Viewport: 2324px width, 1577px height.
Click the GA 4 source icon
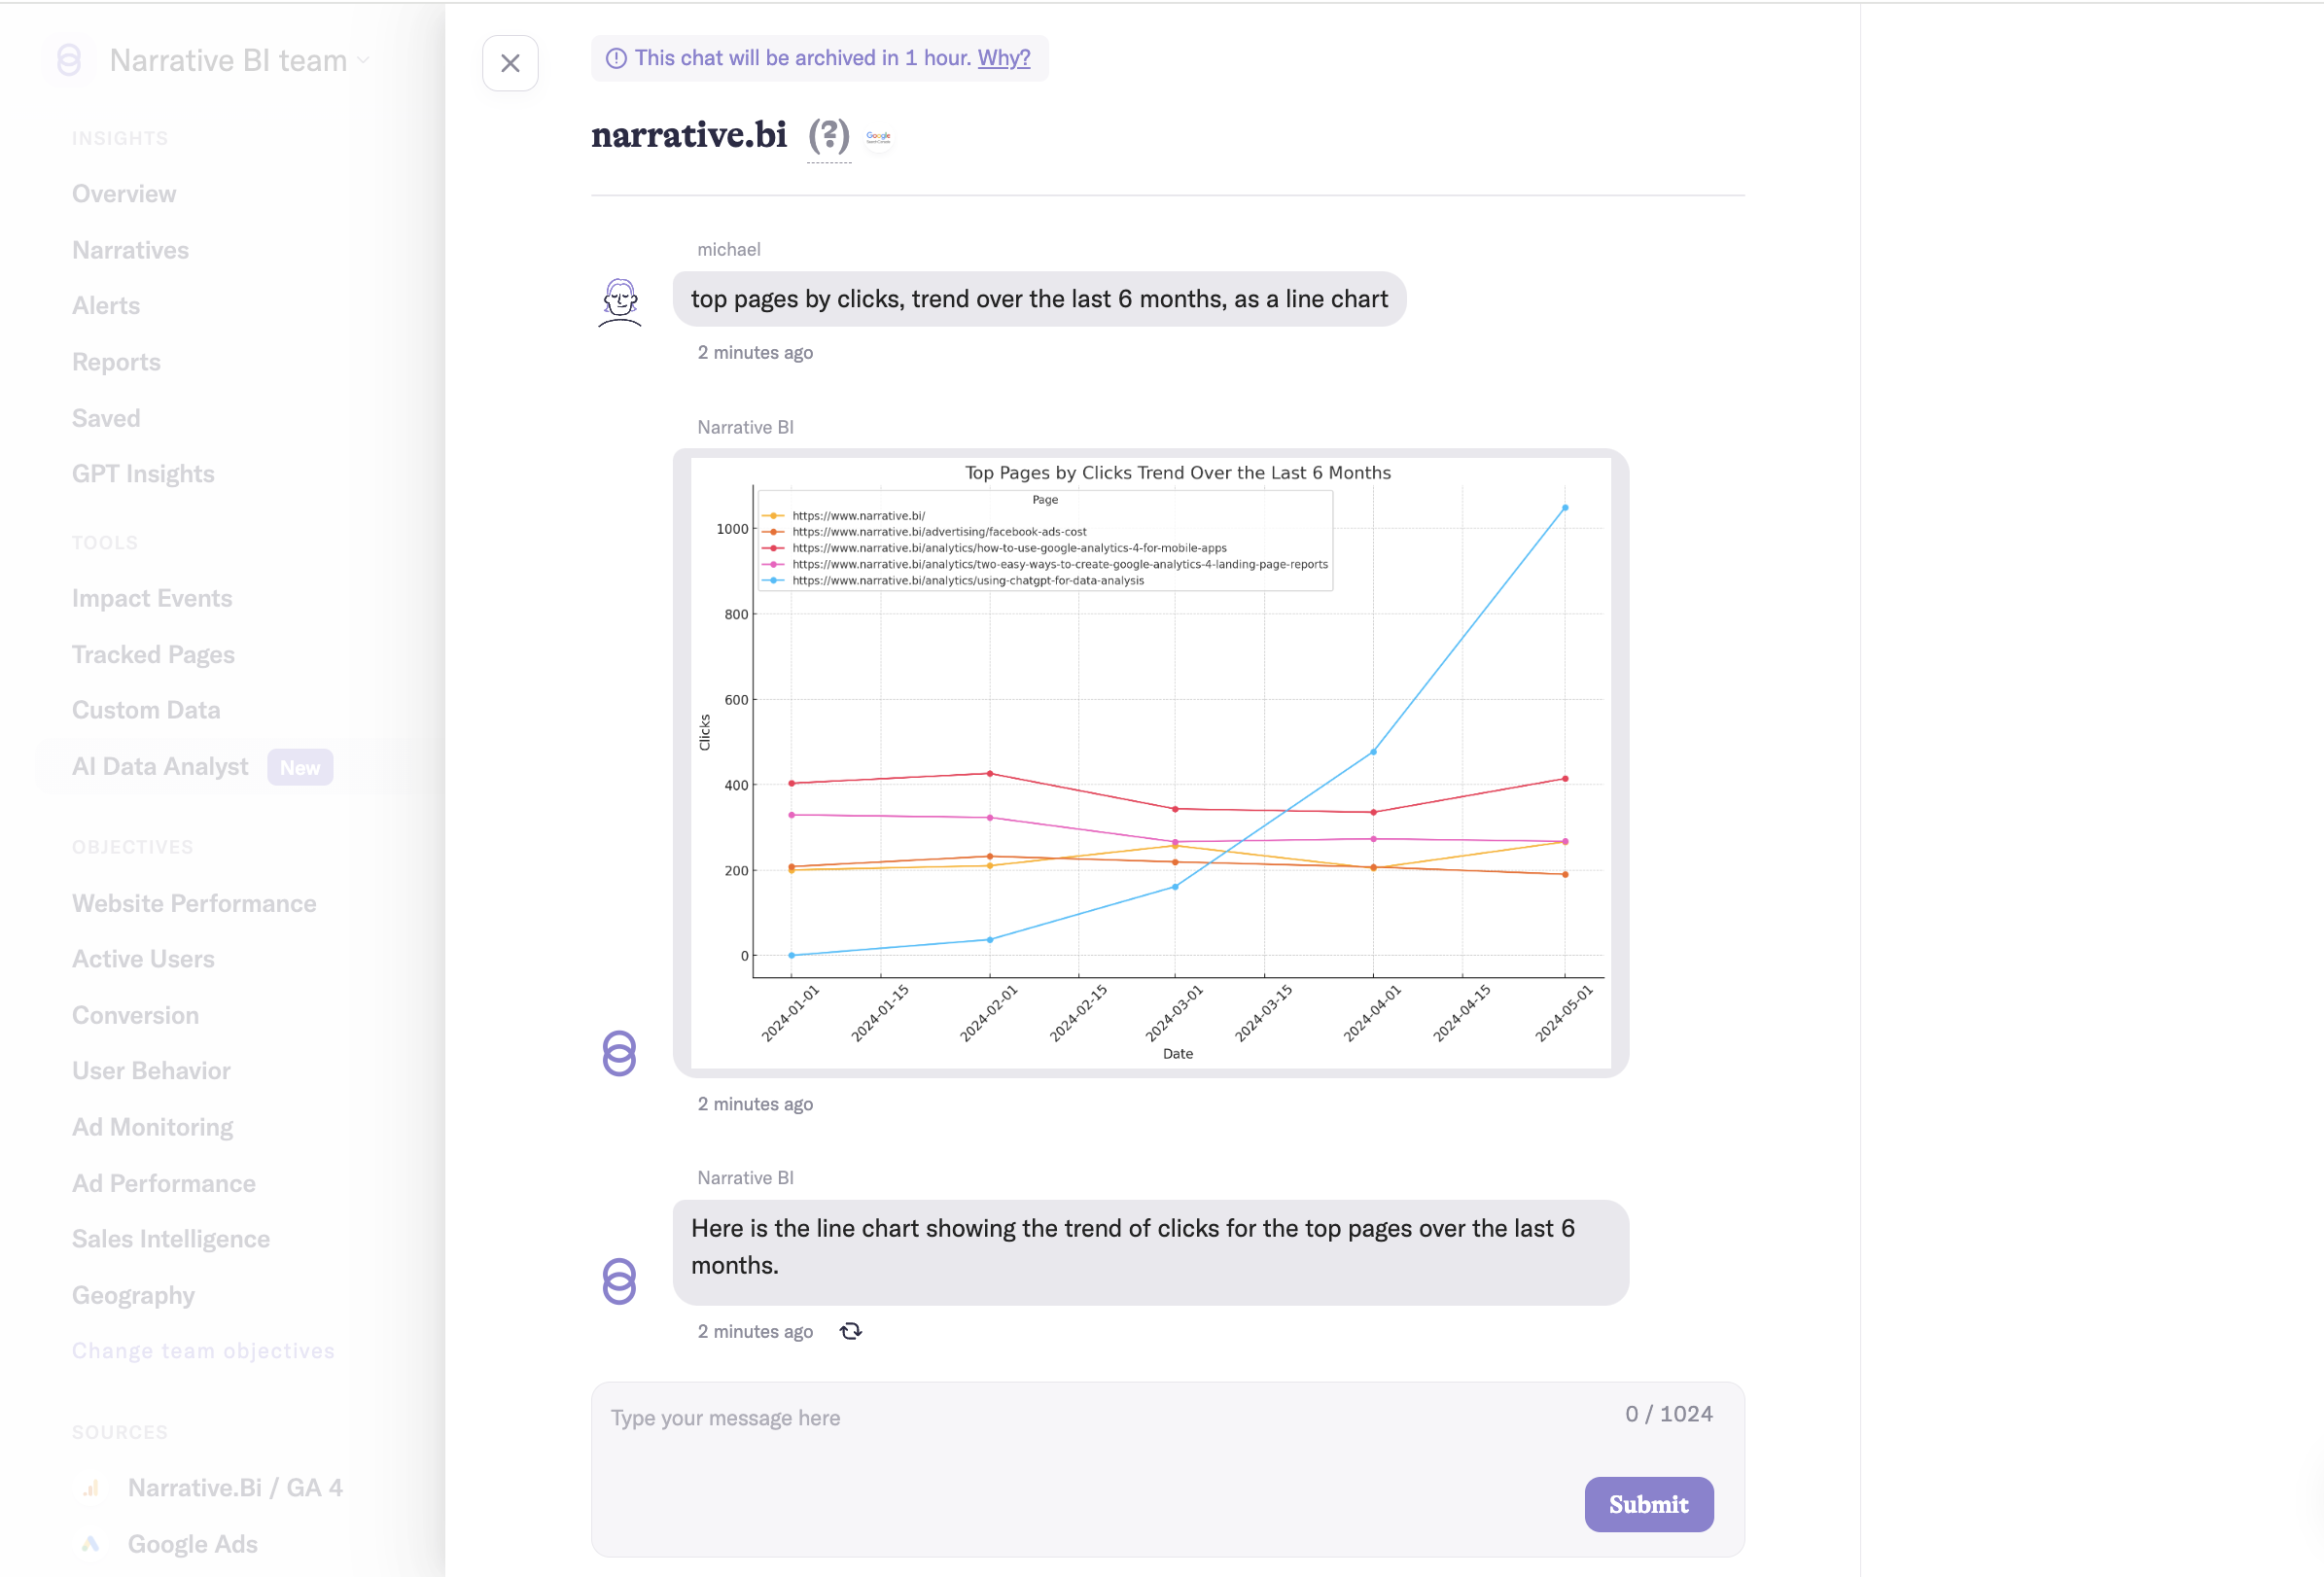91,1488
